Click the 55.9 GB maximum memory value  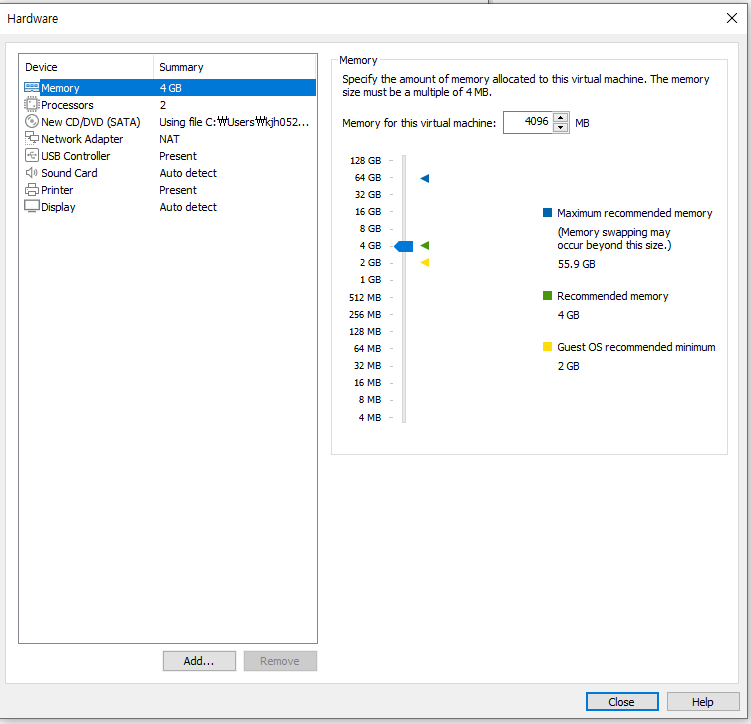pos(577,264)
